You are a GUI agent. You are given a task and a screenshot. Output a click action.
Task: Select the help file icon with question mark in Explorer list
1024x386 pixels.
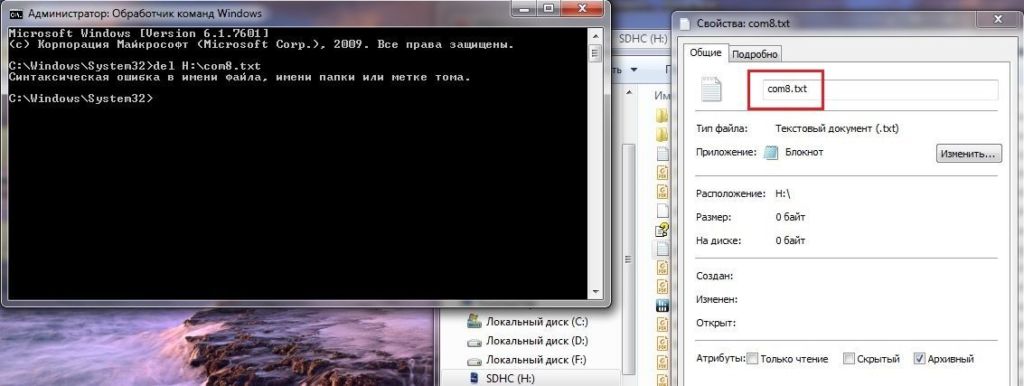pyautogui.click(x=662, y=229)
